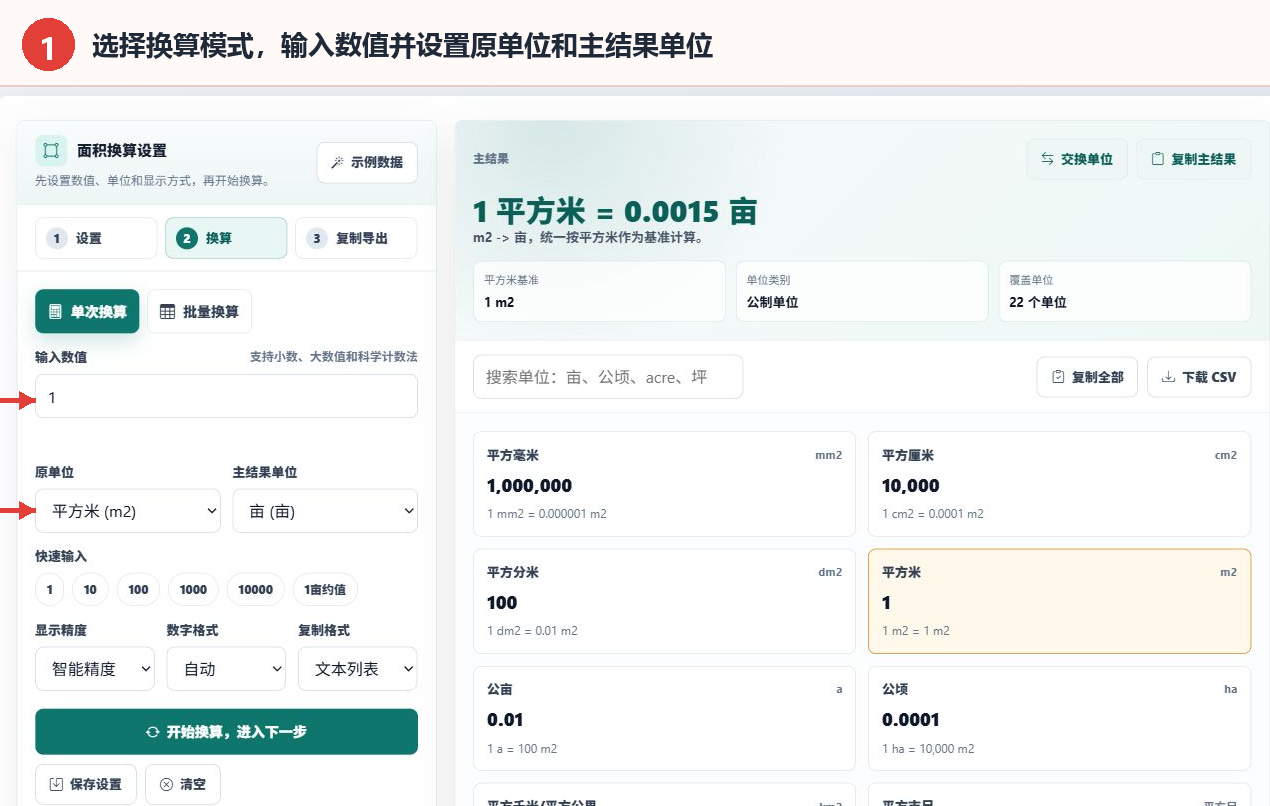Click the circled X icon on 清空
Viewport: 1270px width, 806px height.
click(x=166, y=784)
